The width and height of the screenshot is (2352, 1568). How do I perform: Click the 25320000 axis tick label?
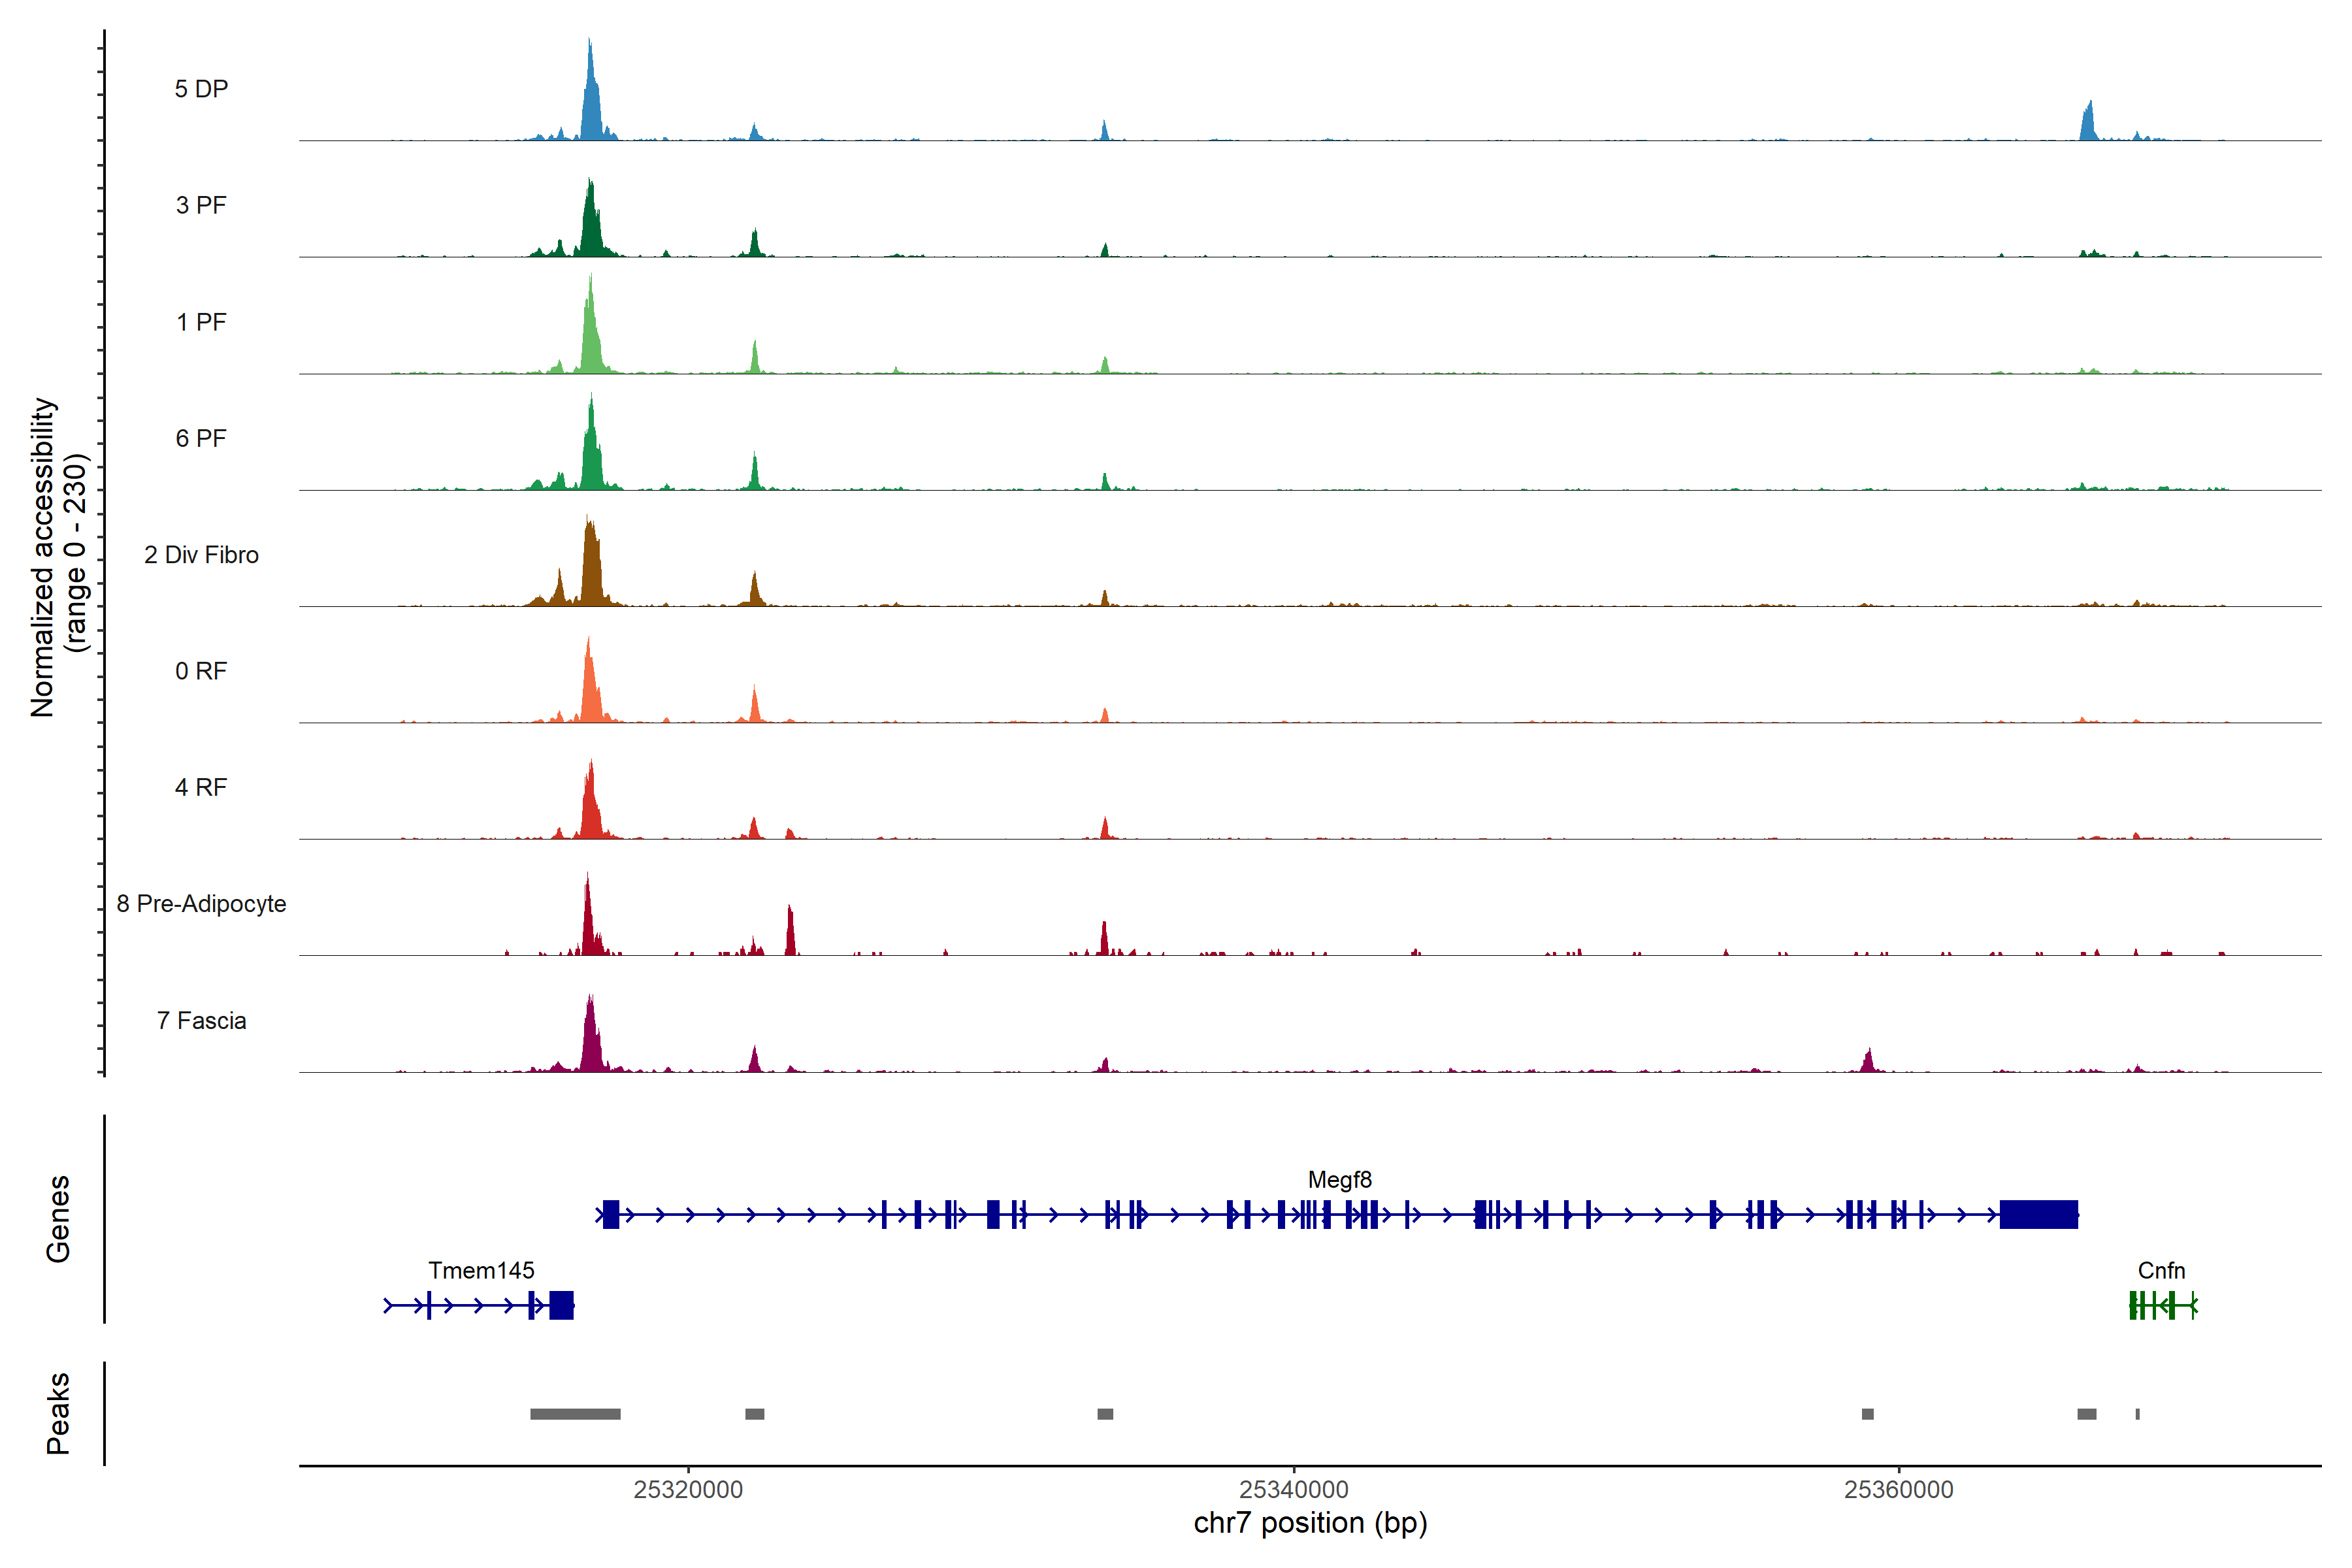point(688,1489)
